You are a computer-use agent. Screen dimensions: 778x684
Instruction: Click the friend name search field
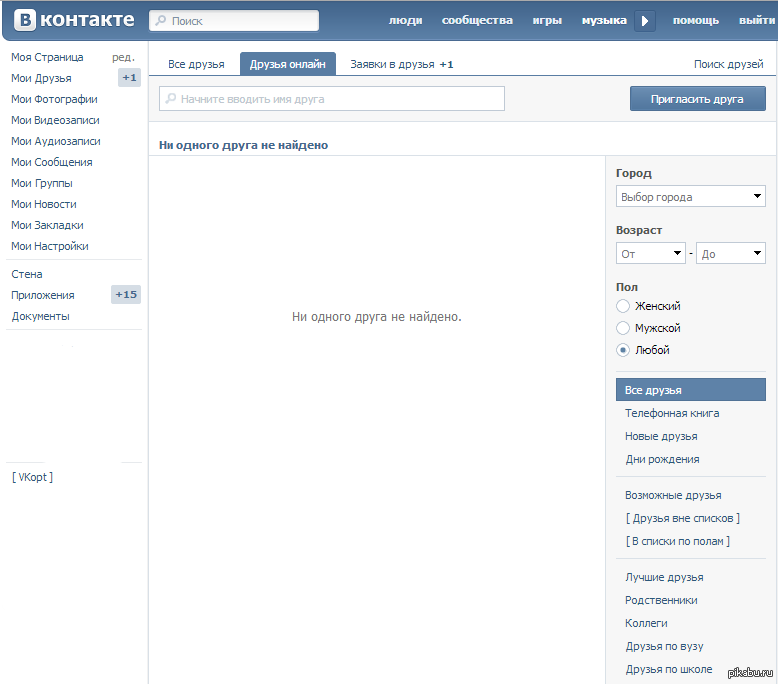click(332, 99)
